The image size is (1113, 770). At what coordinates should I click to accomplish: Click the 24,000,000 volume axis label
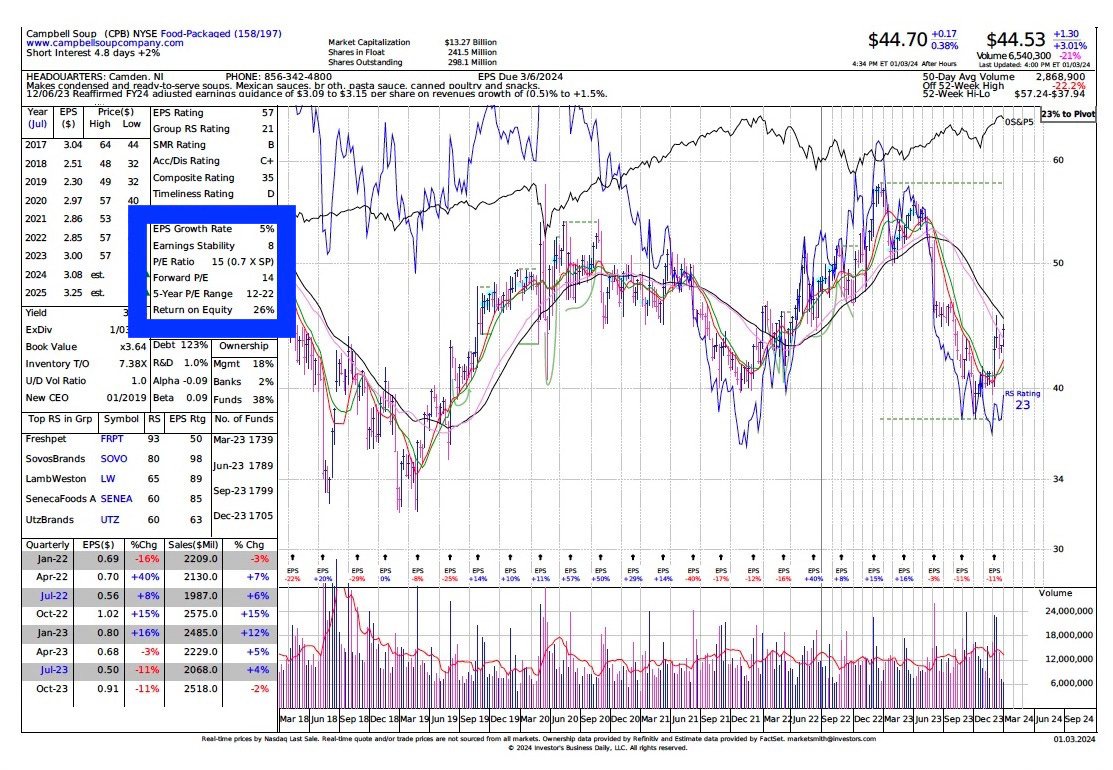click(1068, 611)
